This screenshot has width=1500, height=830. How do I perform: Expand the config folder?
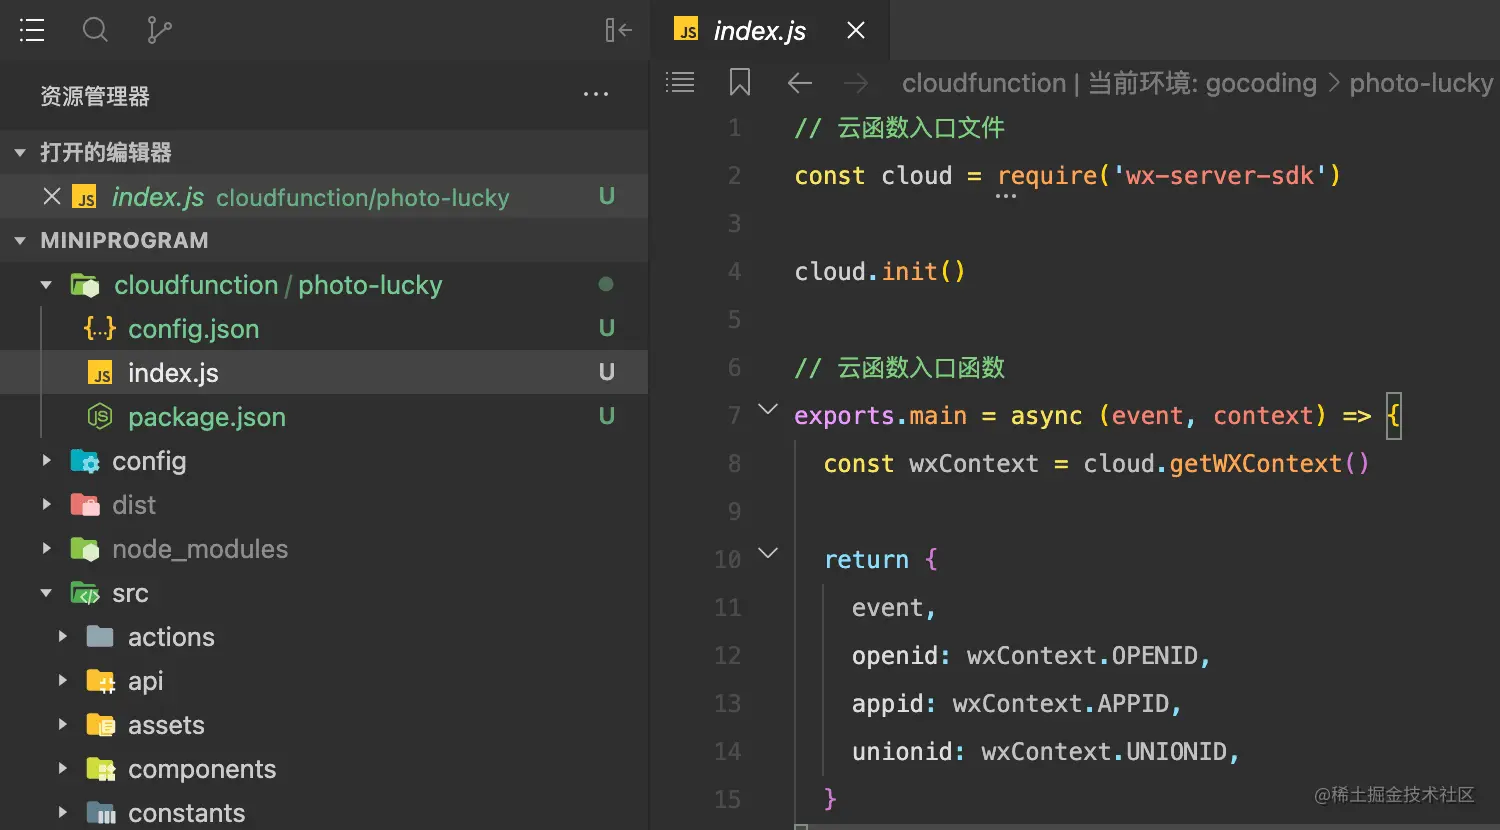[x=46, y=461]
